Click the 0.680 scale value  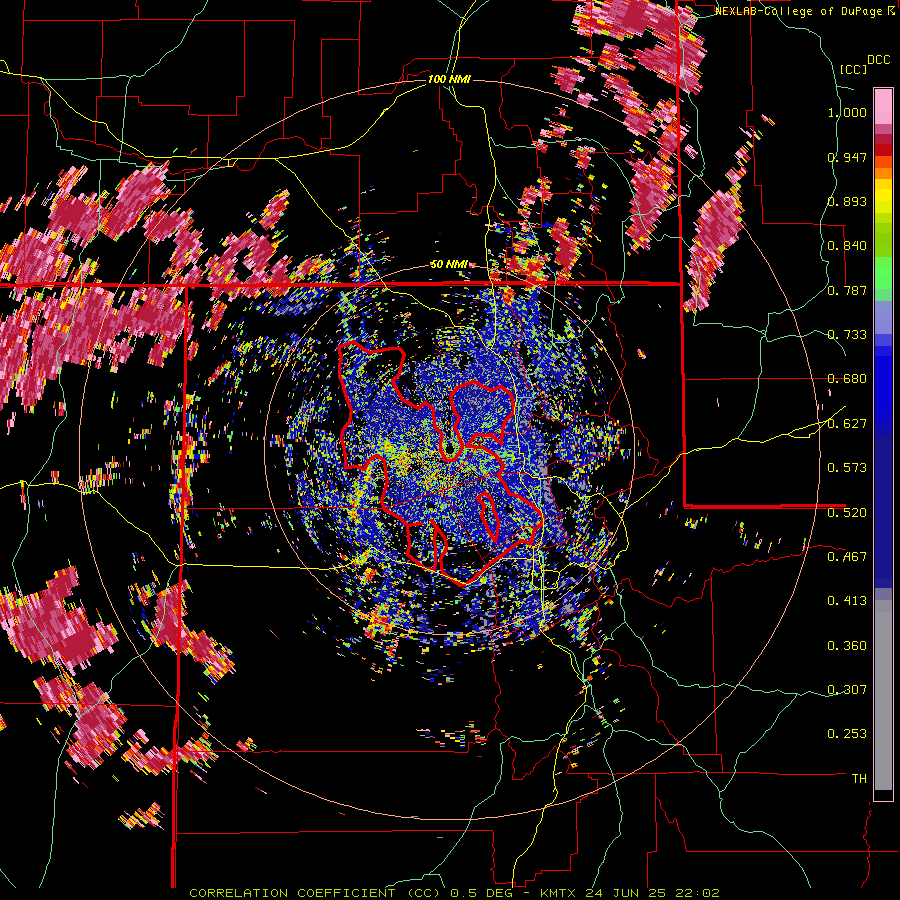click(x=847, y=379)
